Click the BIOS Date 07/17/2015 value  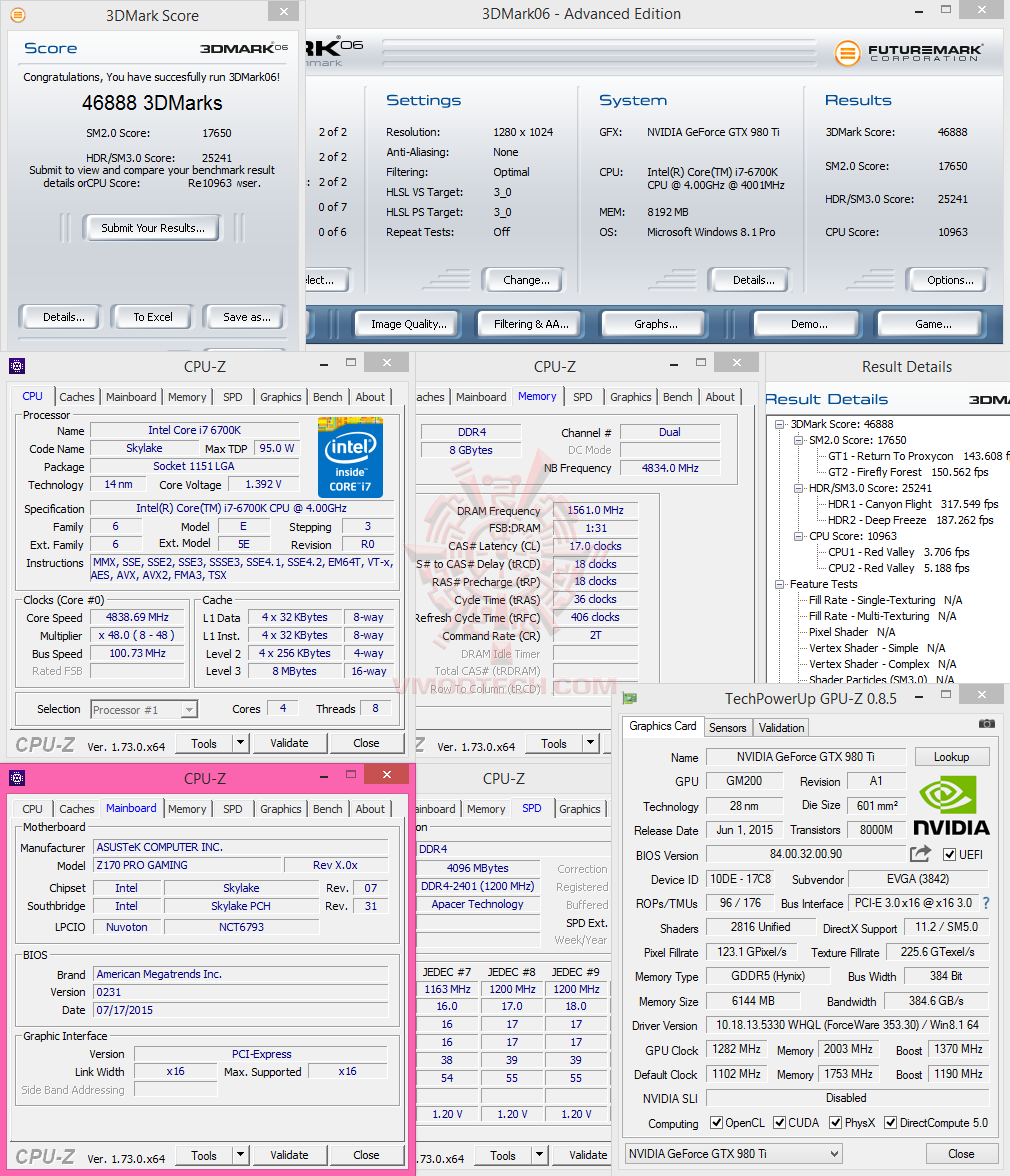tap(241, 1010)
